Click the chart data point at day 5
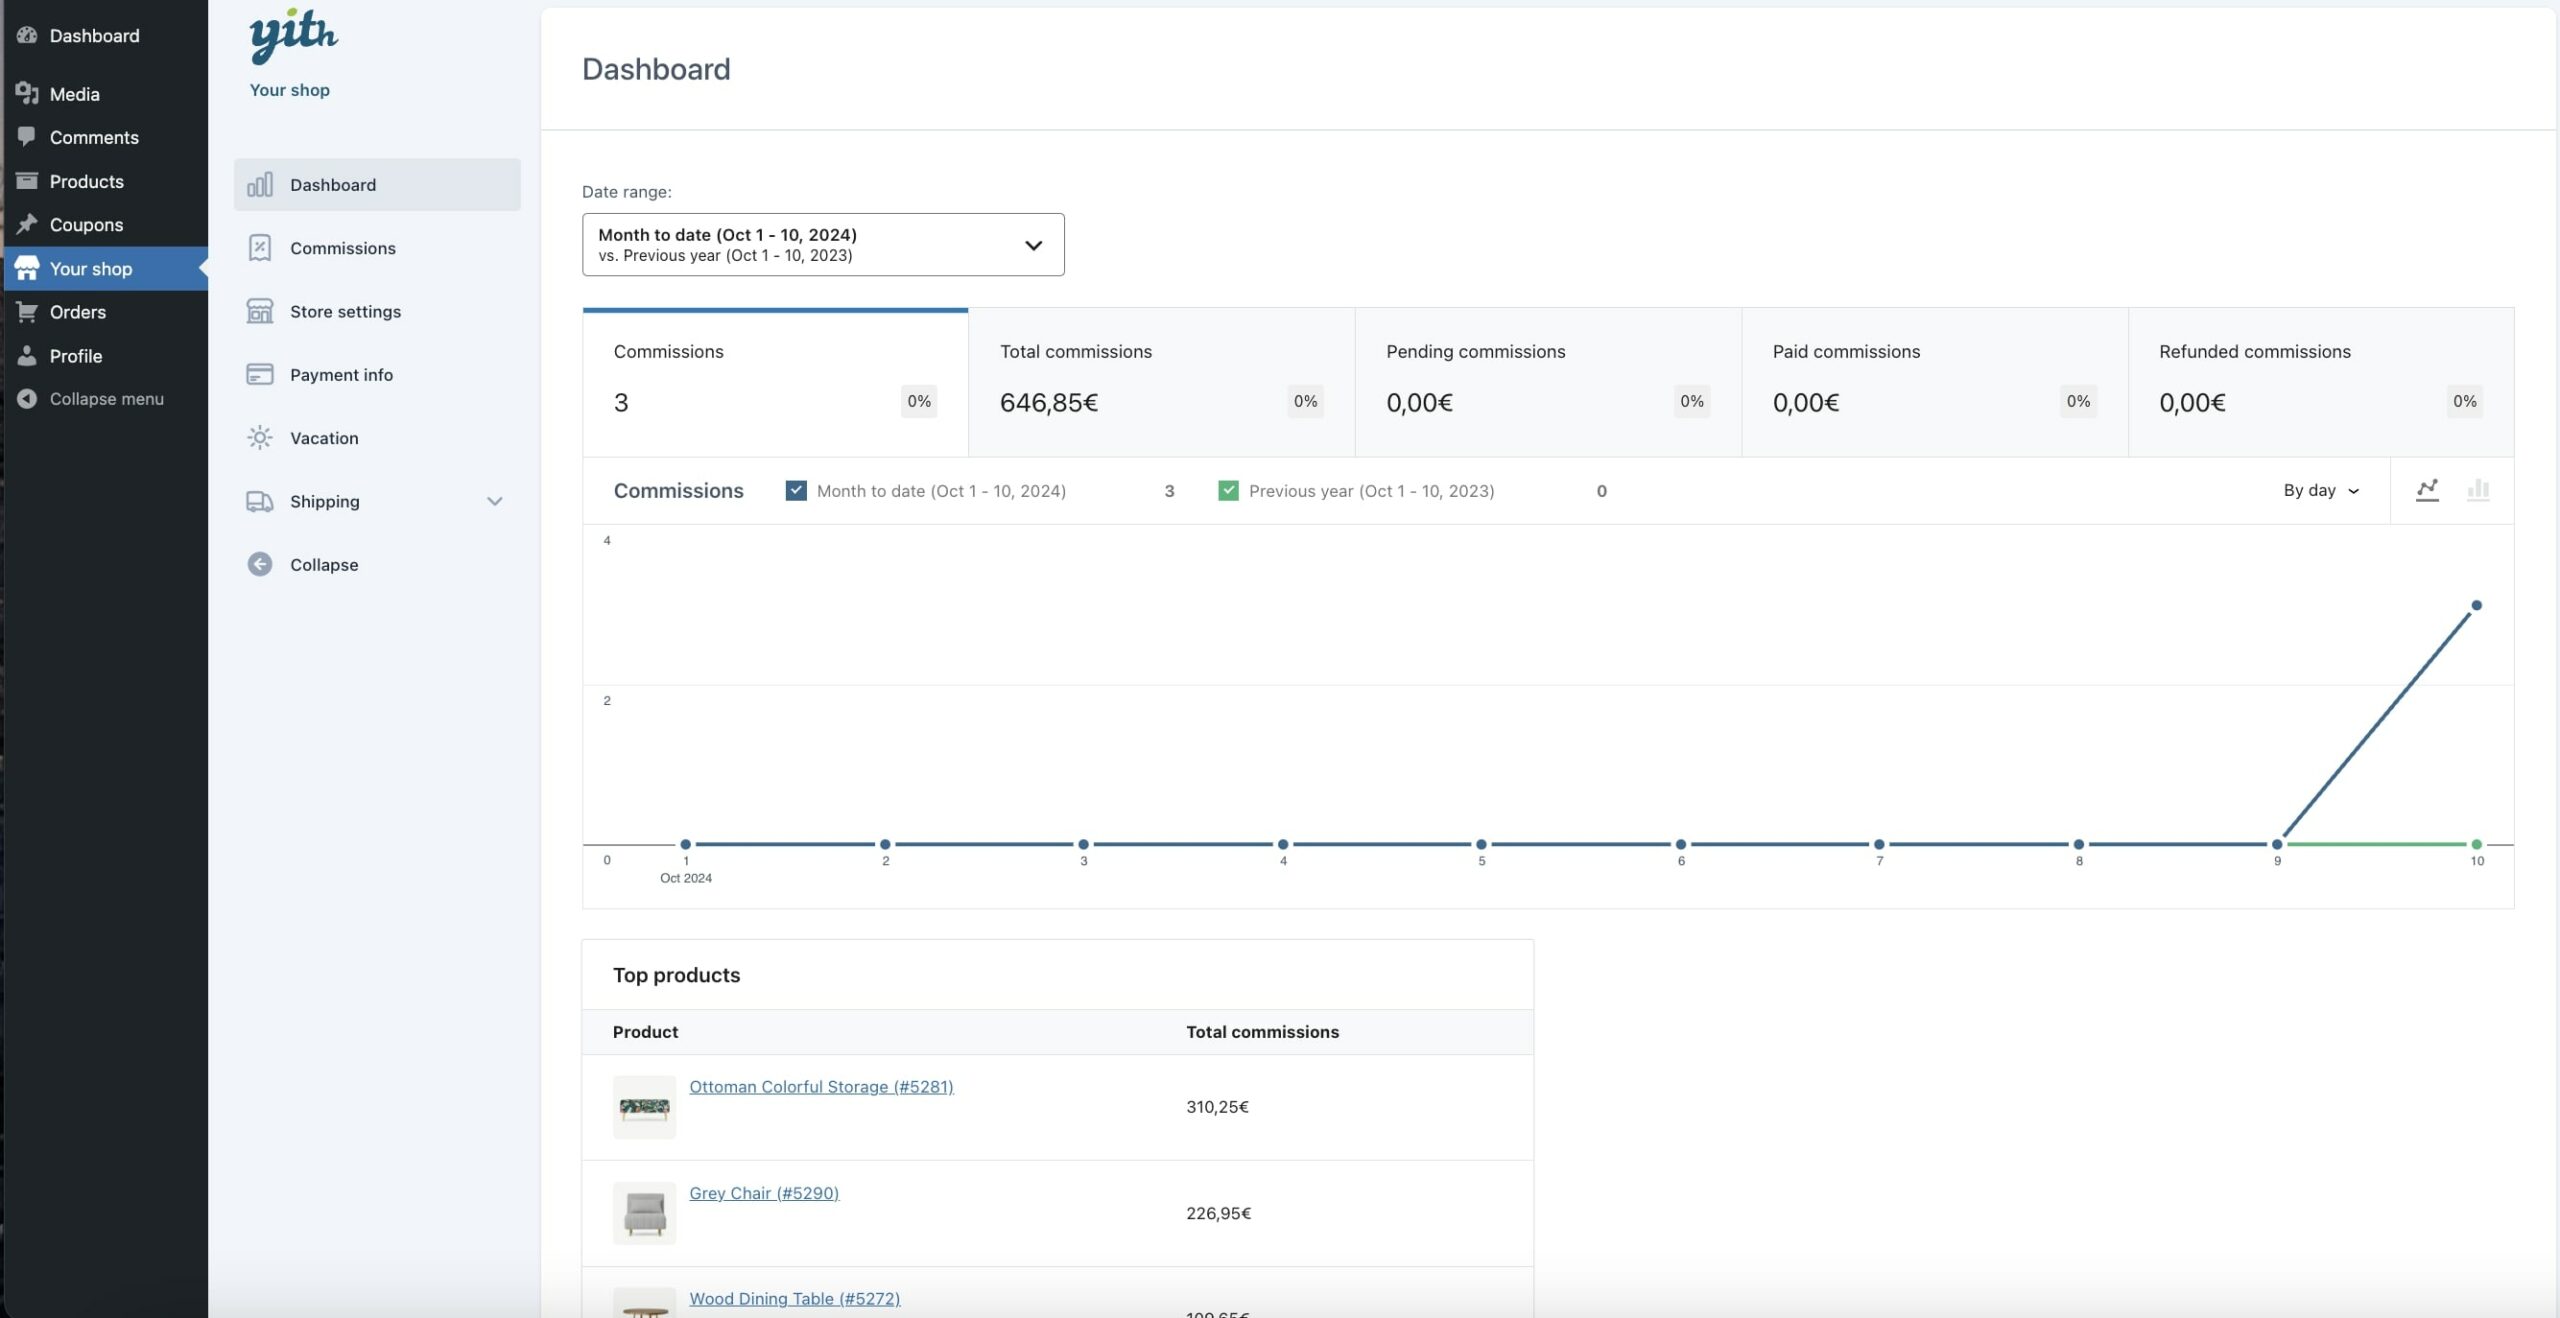Viewport: 2560px width, 1318px height. tap(1481, 844)
